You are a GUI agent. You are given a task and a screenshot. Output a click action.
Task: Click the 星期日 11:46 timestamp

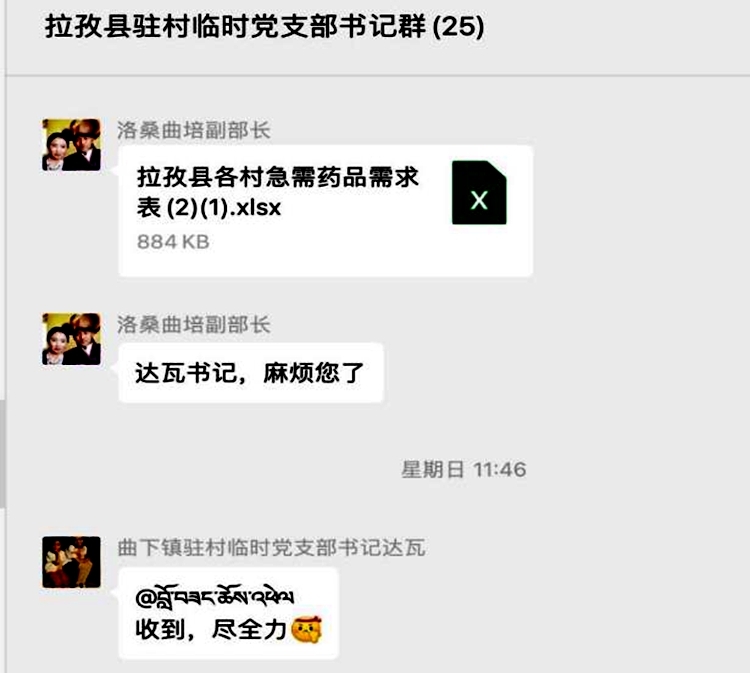pyautogui.click(x=463, y=470)
